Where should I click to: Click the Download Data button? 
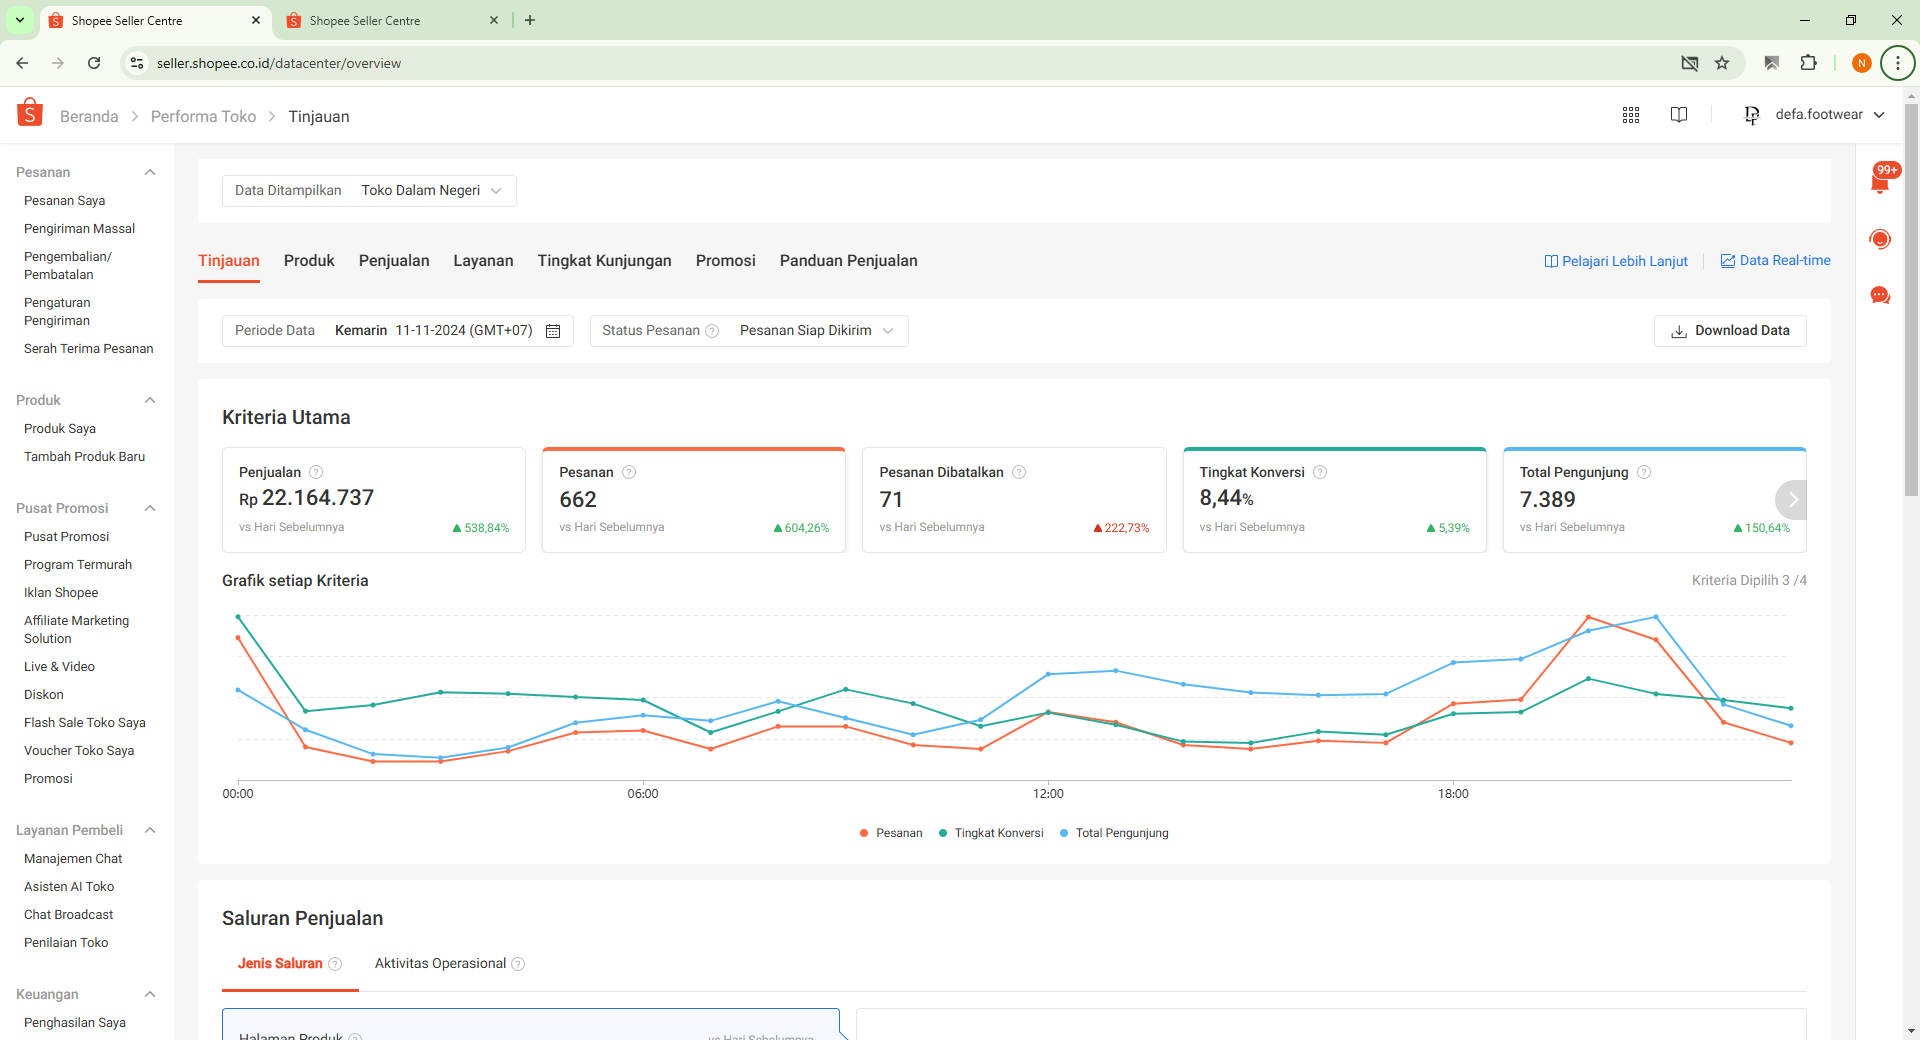[x=1730, y=331]
